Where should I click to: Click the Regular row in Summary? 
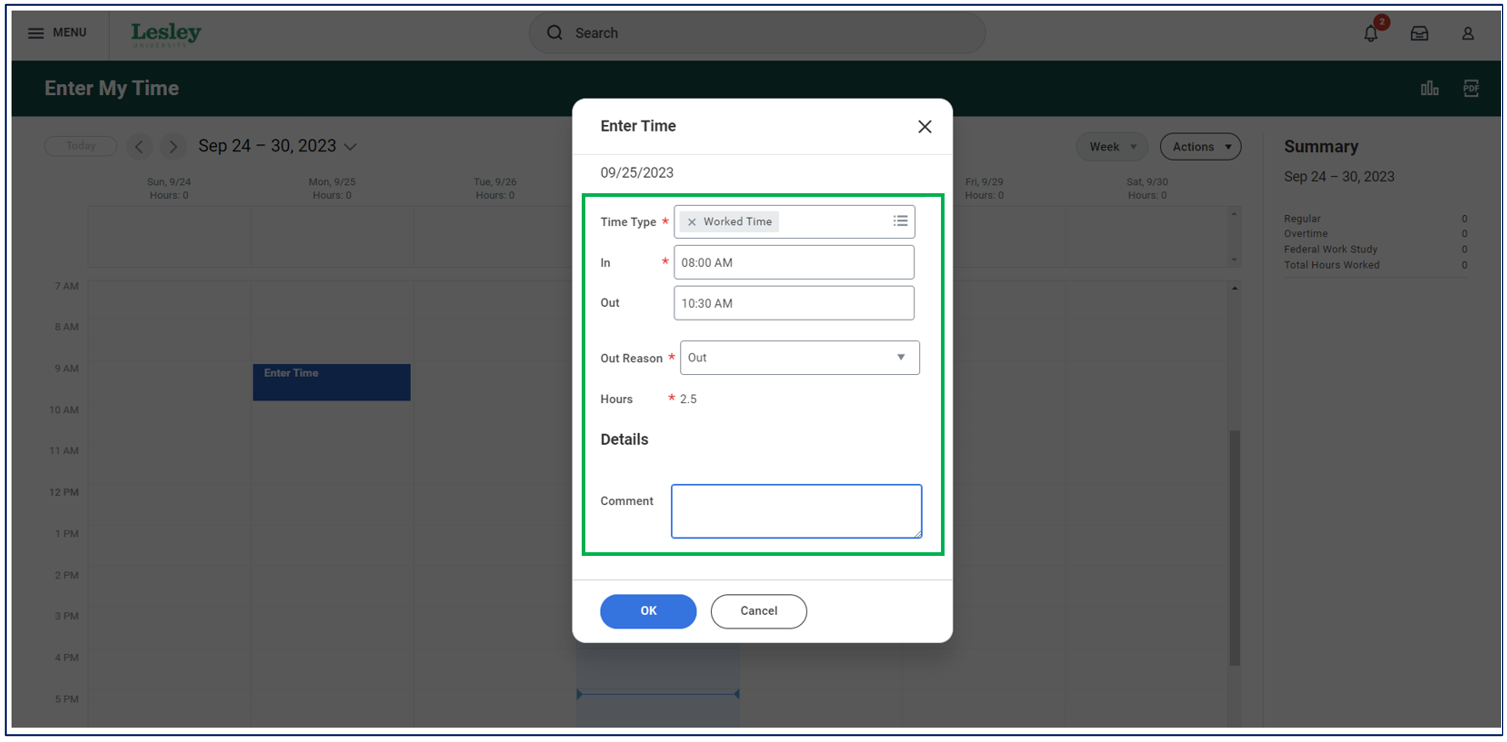tap(1376, 219)
